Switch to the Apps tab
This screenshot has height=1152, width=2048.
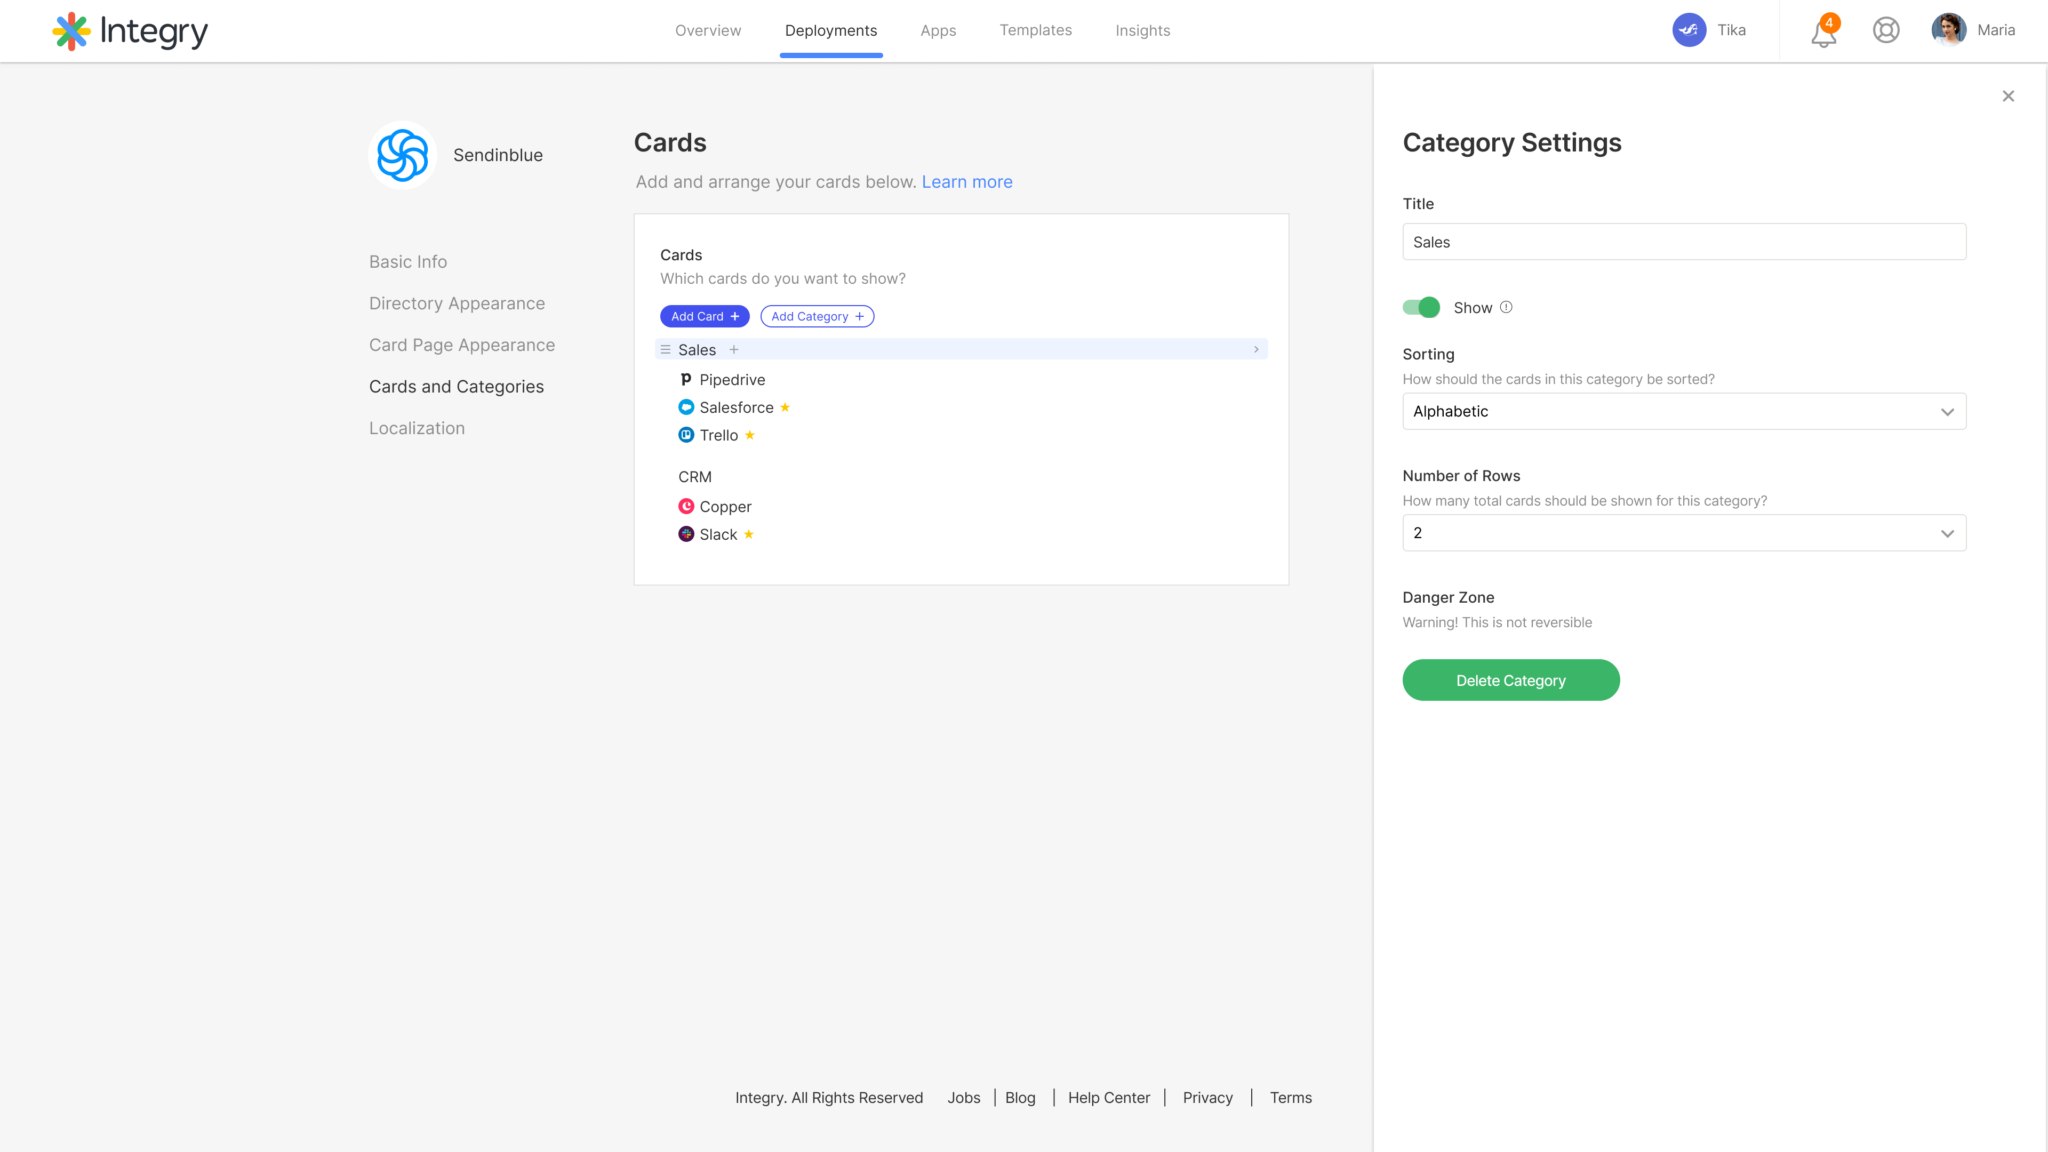pos(938,31)
